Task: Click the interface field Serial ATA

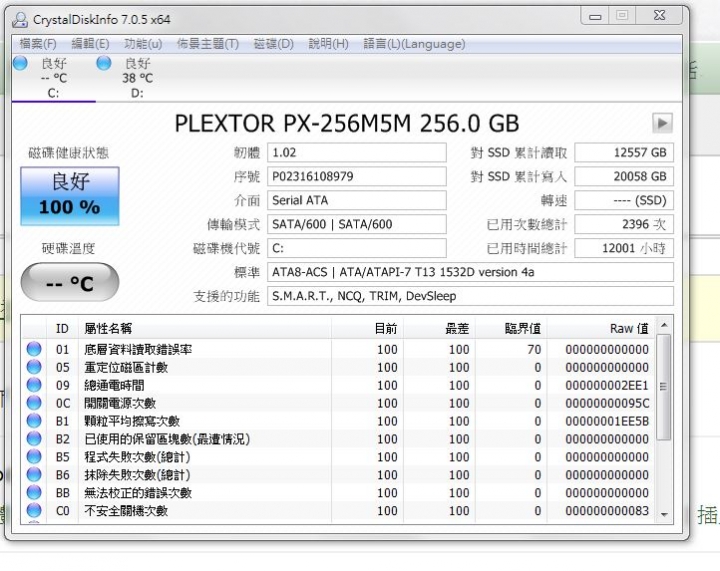Action: coord(357,200)
